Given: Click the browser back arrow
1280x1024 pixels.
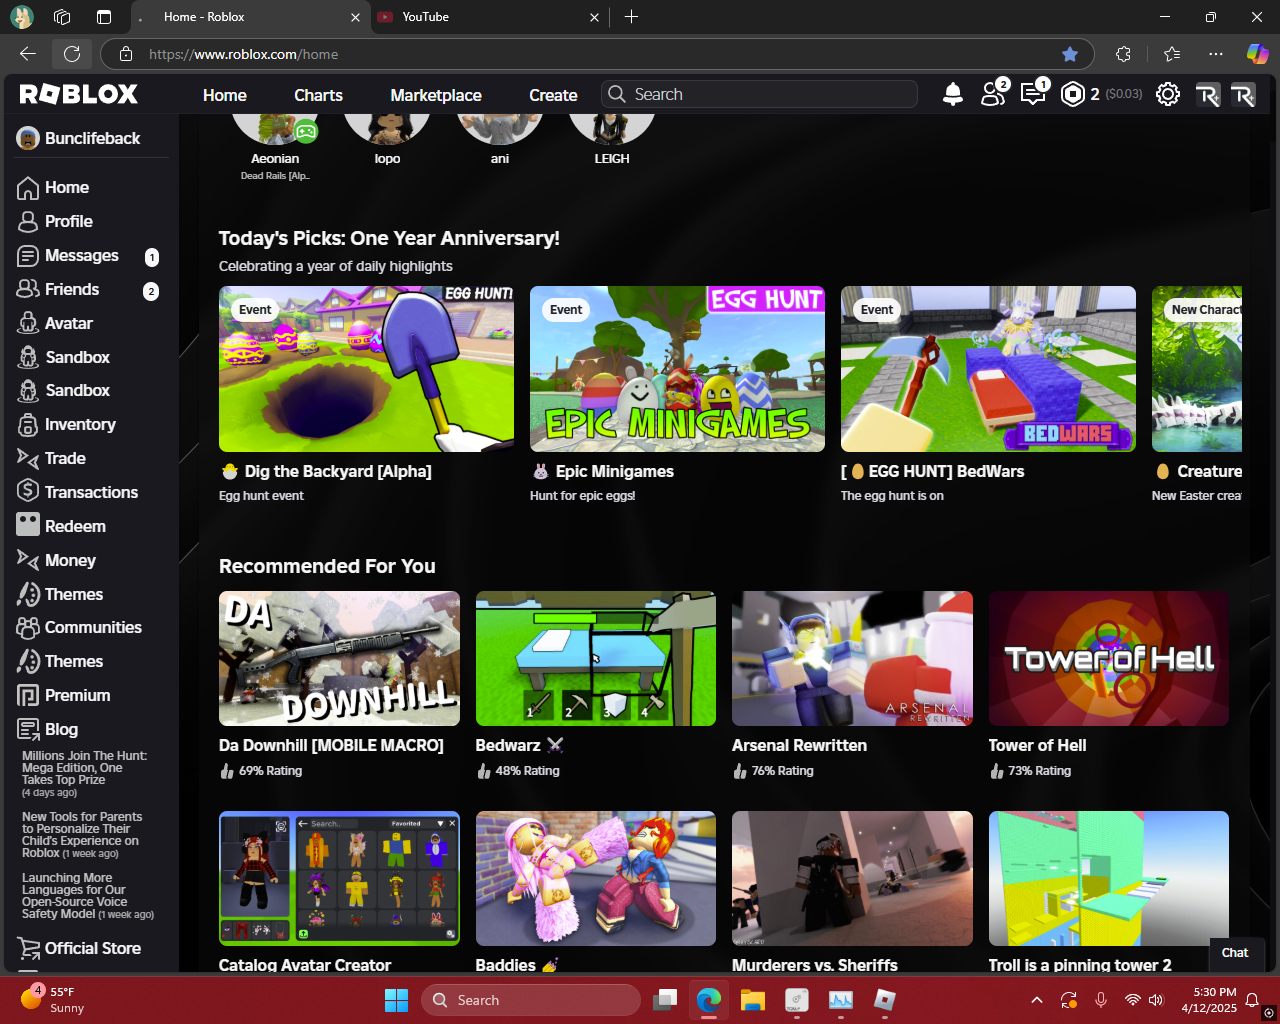Looking at the screenshot, I should point(28,54).
